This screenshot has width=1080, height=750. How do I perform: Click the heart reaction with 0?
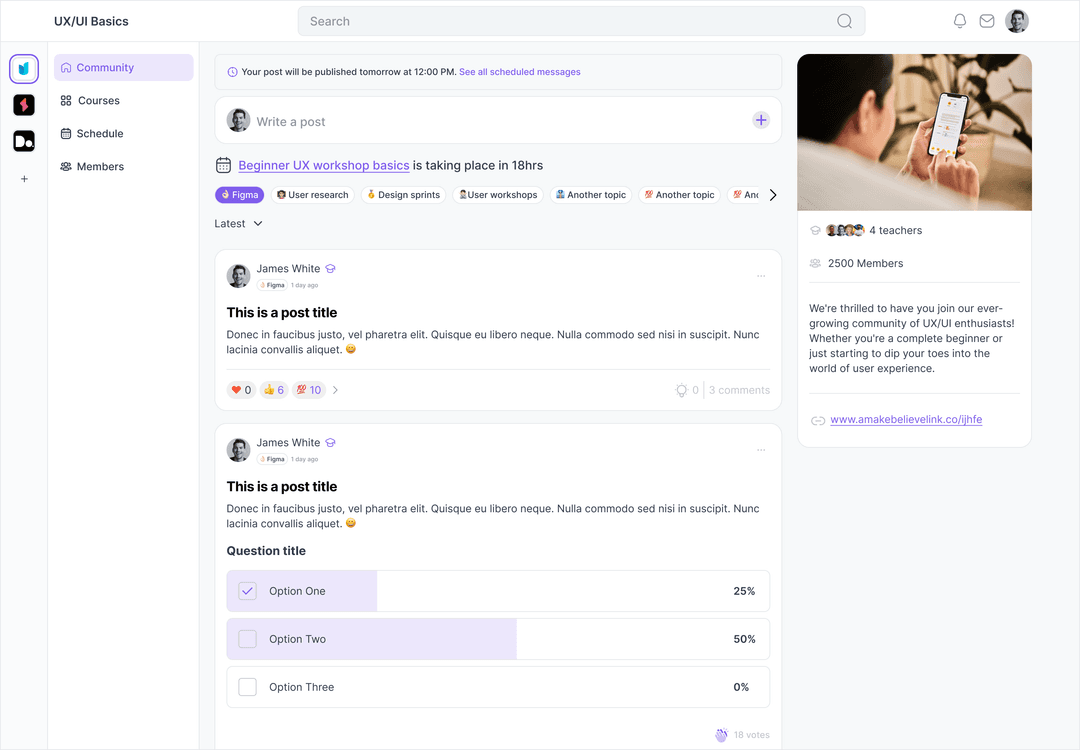(x=241, y=390)
